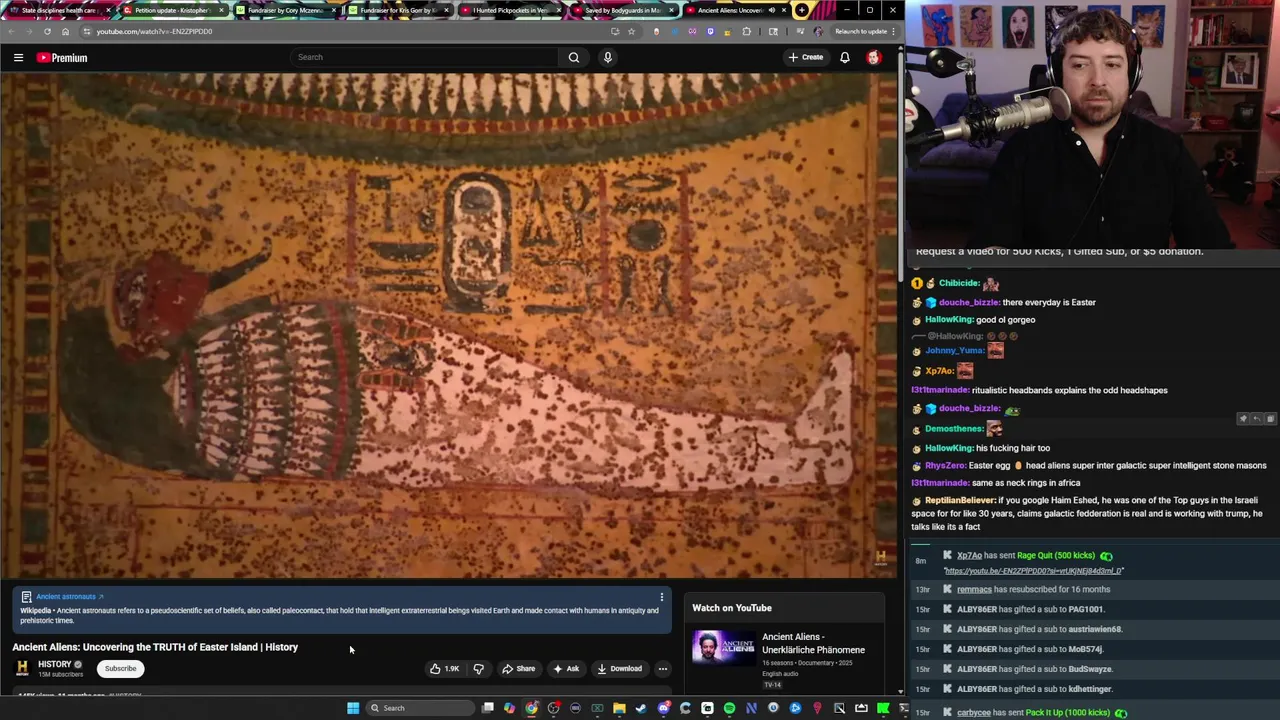Open the Windows Start menu
Screen dimensions: 1280x720
pos(353,708)
